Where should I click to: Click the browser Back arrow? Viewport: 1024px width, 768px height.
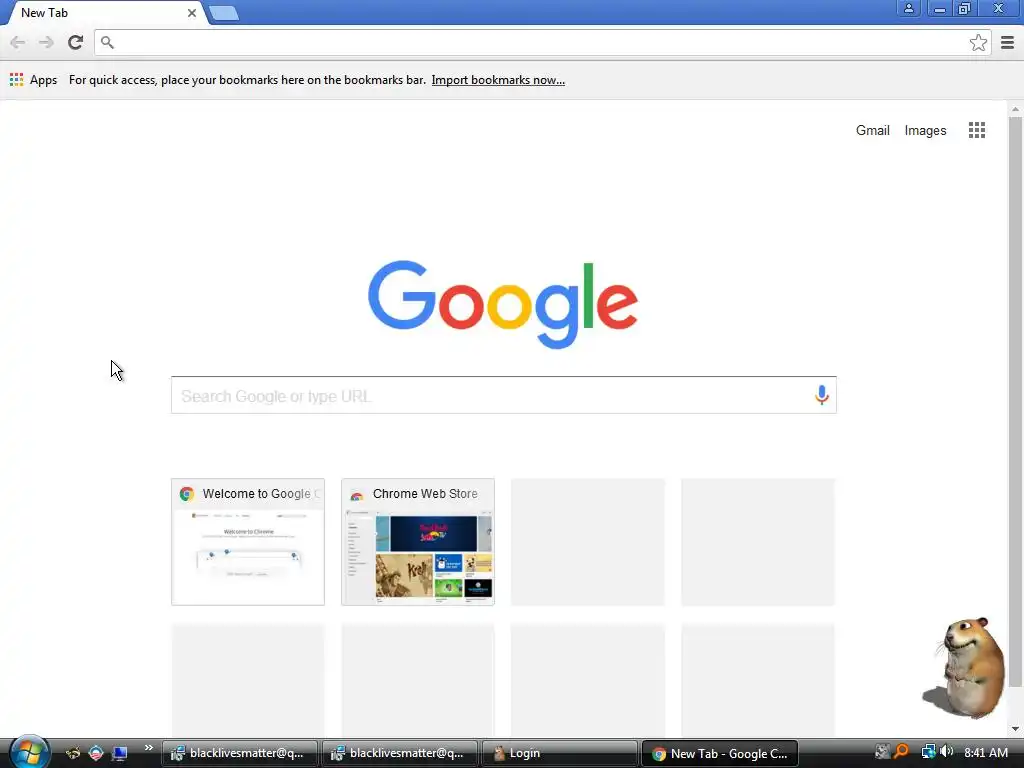tap(18, 42)
